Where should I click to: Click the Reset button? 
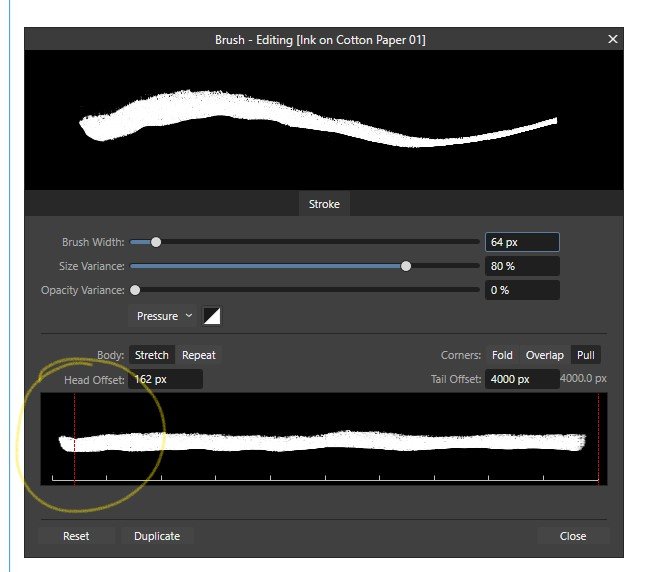(x=76, y=536)
